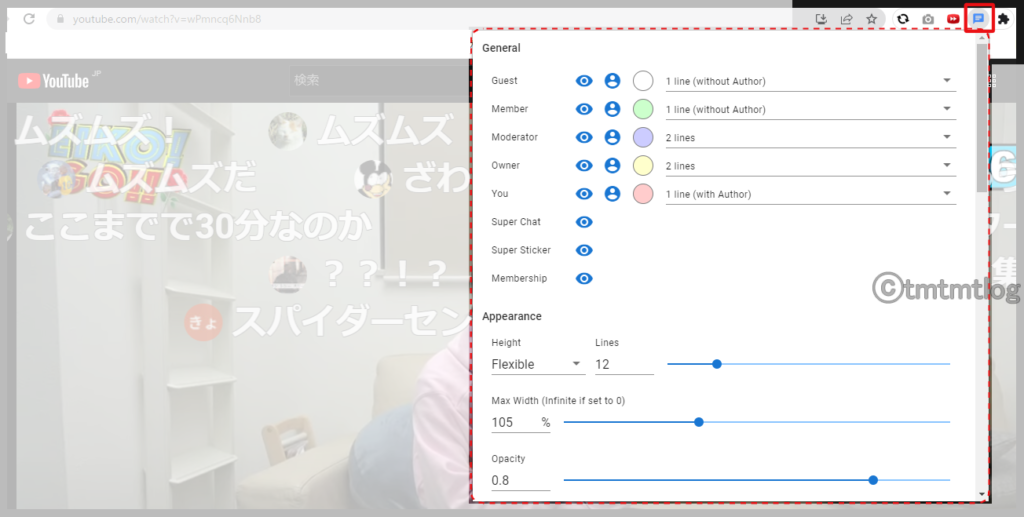Toggle You message visibility eye icon
This screenshot has height=517, width=1024.
(x=584, y=194)
